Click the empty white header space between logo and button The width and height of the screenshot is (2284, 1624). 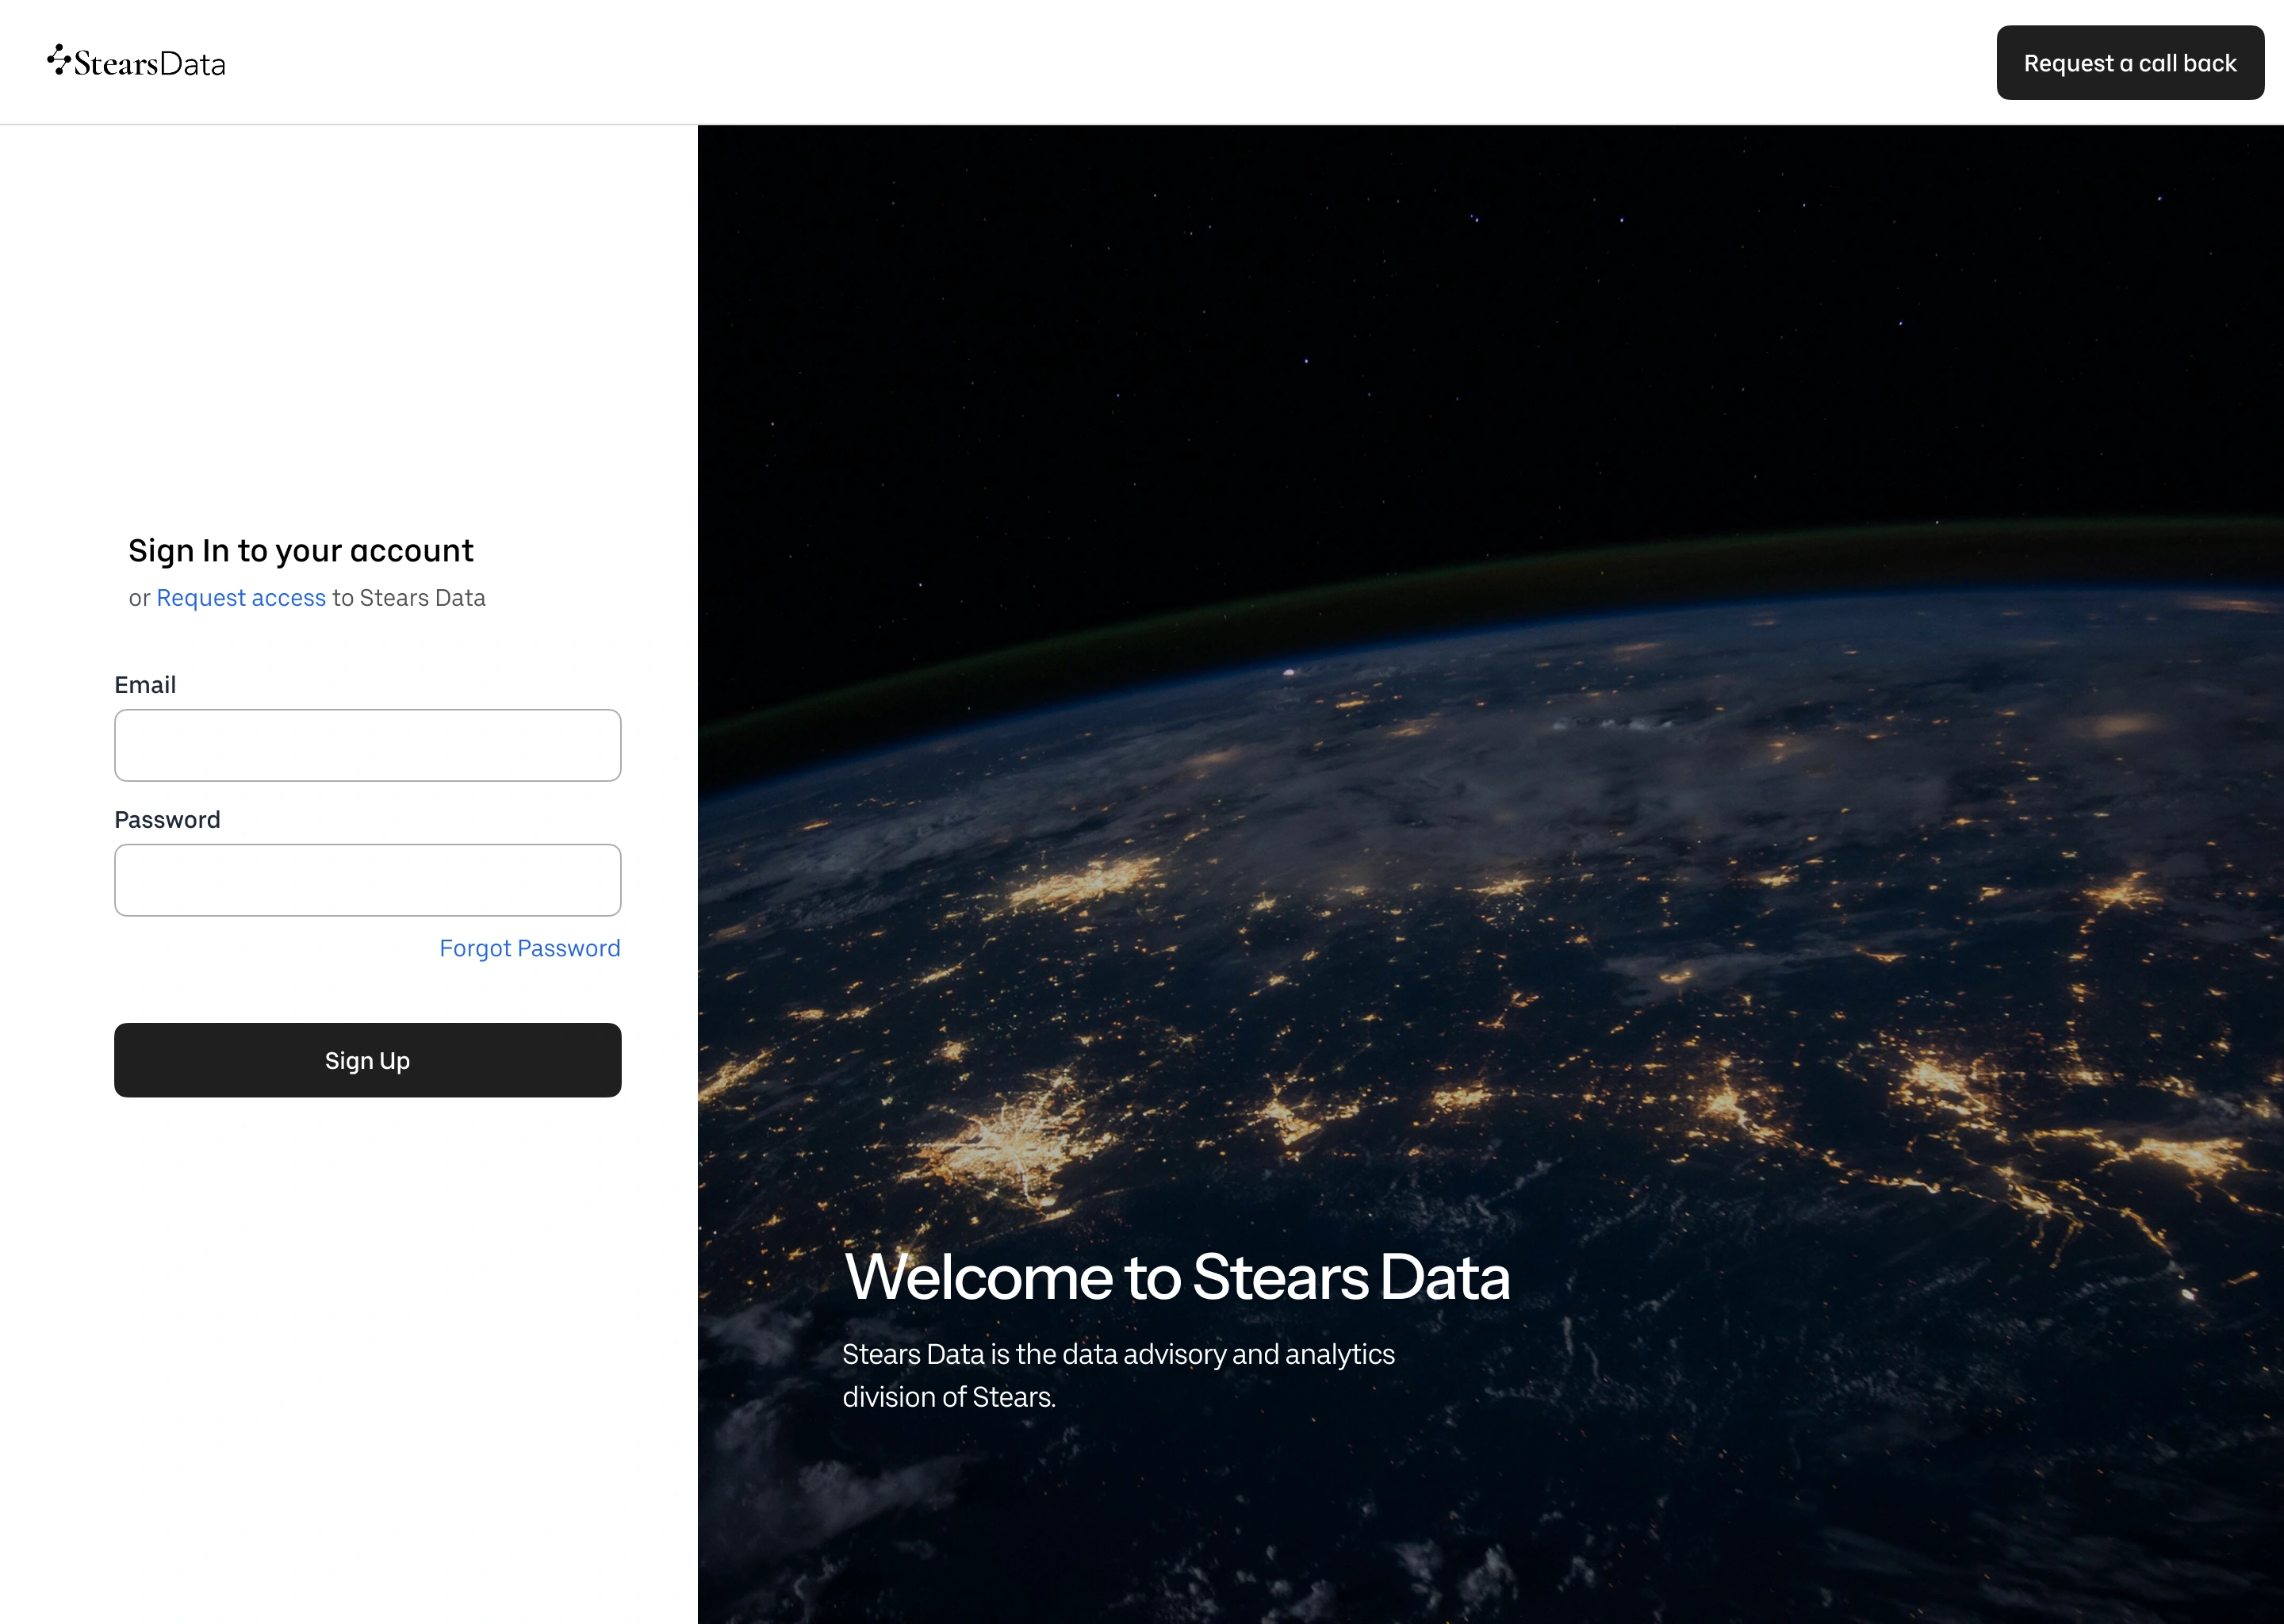tap(1100, 62)
